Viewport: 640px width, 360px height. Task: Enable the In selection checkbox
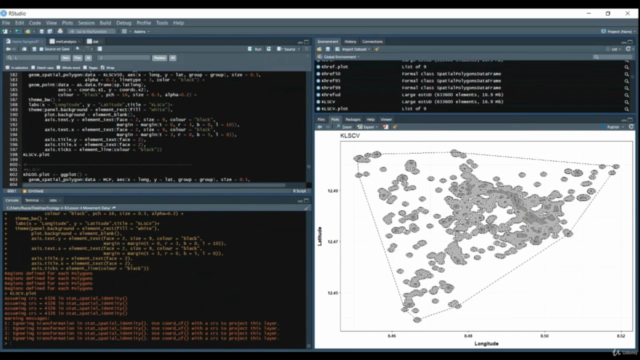pos(7,67)
